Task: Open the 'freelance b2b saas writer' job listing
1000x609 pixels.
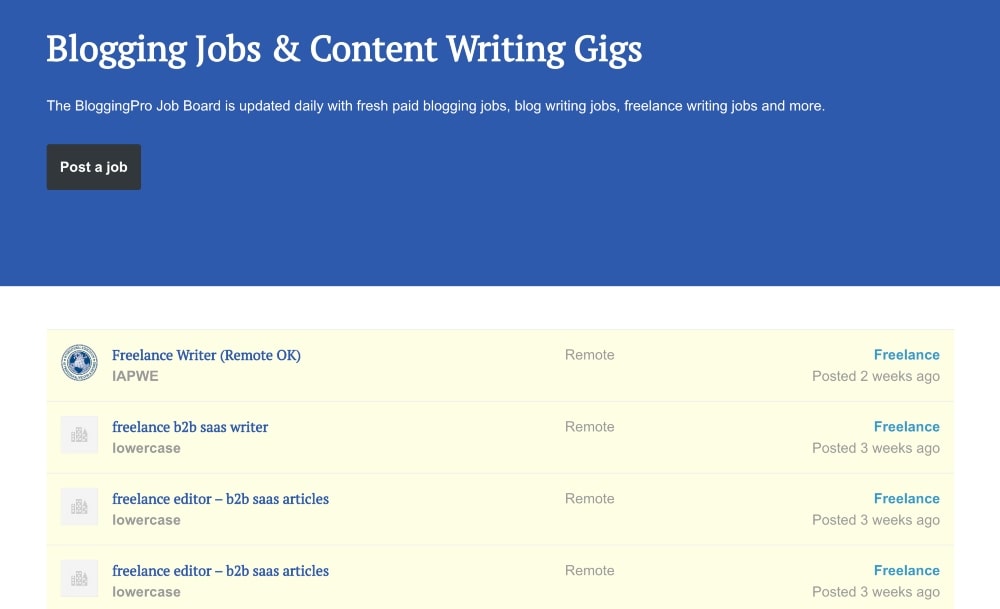Action: pyautogui.click(x=190, y=427)
